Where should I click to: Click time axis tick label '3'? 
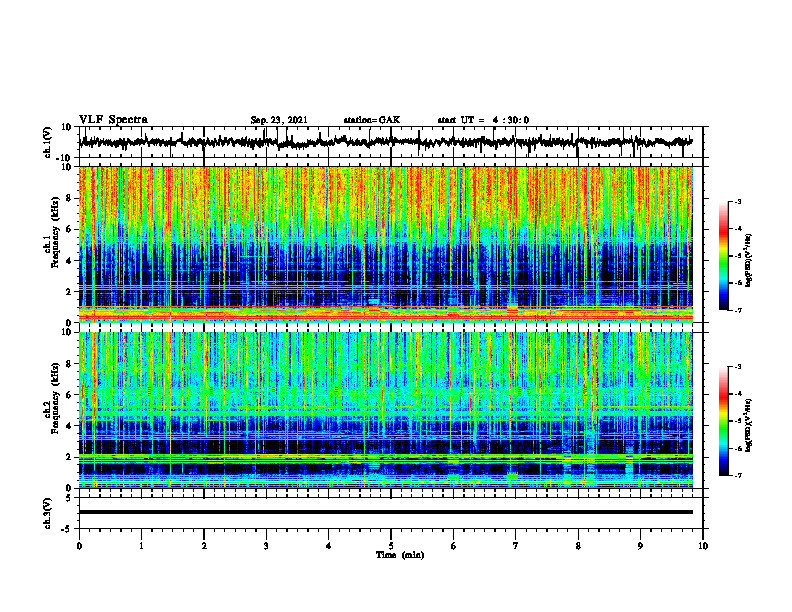tap(266, 546)
